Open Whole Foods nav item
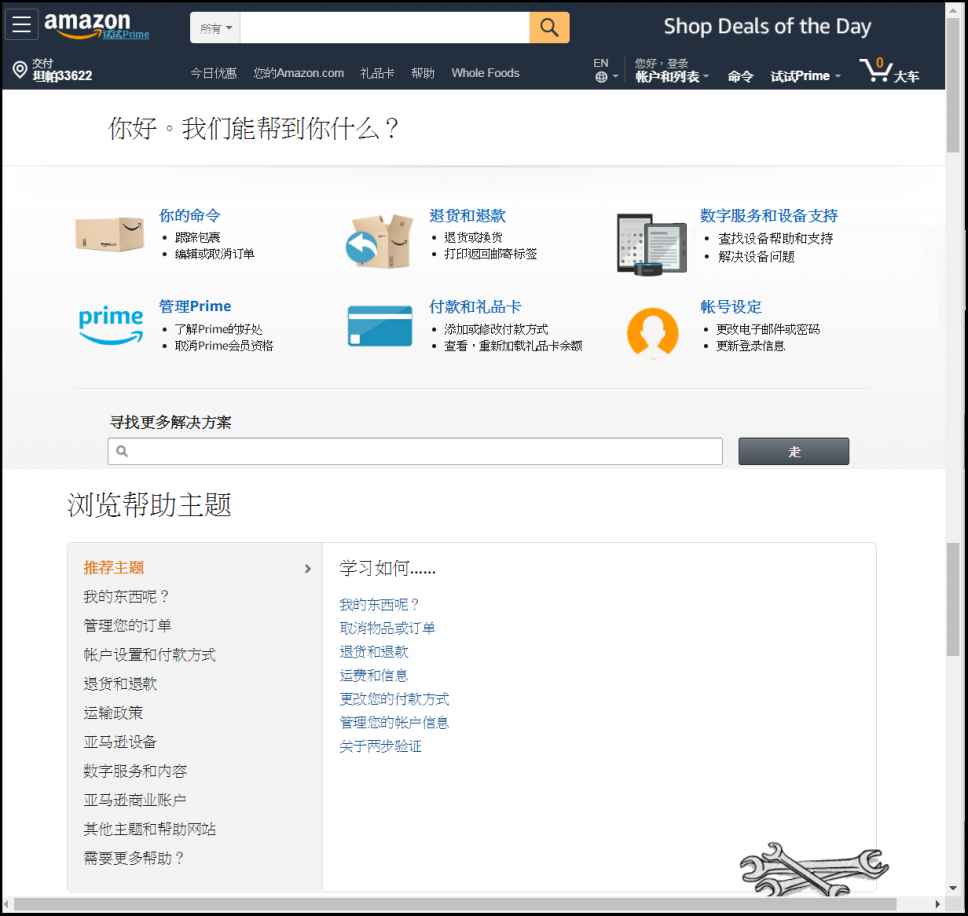This screenshot has width=968, height=916. (x=485, y=73)
